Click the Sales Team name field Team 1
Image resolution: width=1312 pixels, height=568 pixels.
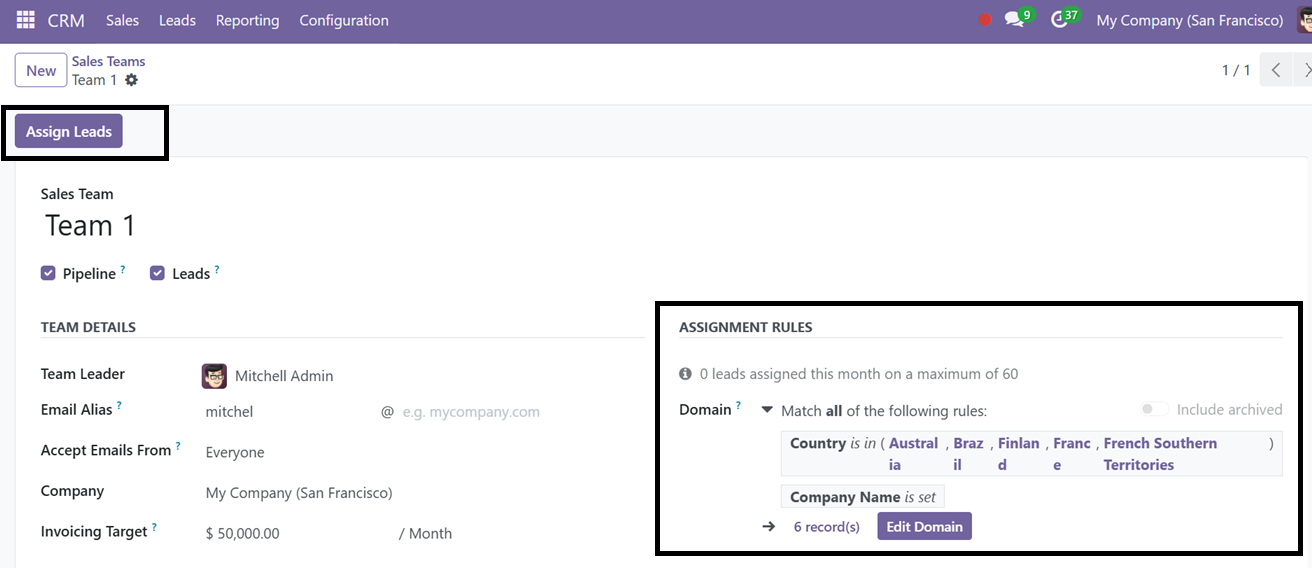click(90, 225)
